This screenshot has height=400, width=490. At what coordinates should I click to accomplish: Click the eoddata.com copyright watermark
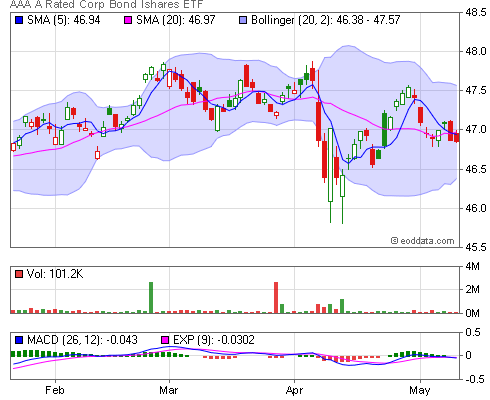tap(422, 241)
